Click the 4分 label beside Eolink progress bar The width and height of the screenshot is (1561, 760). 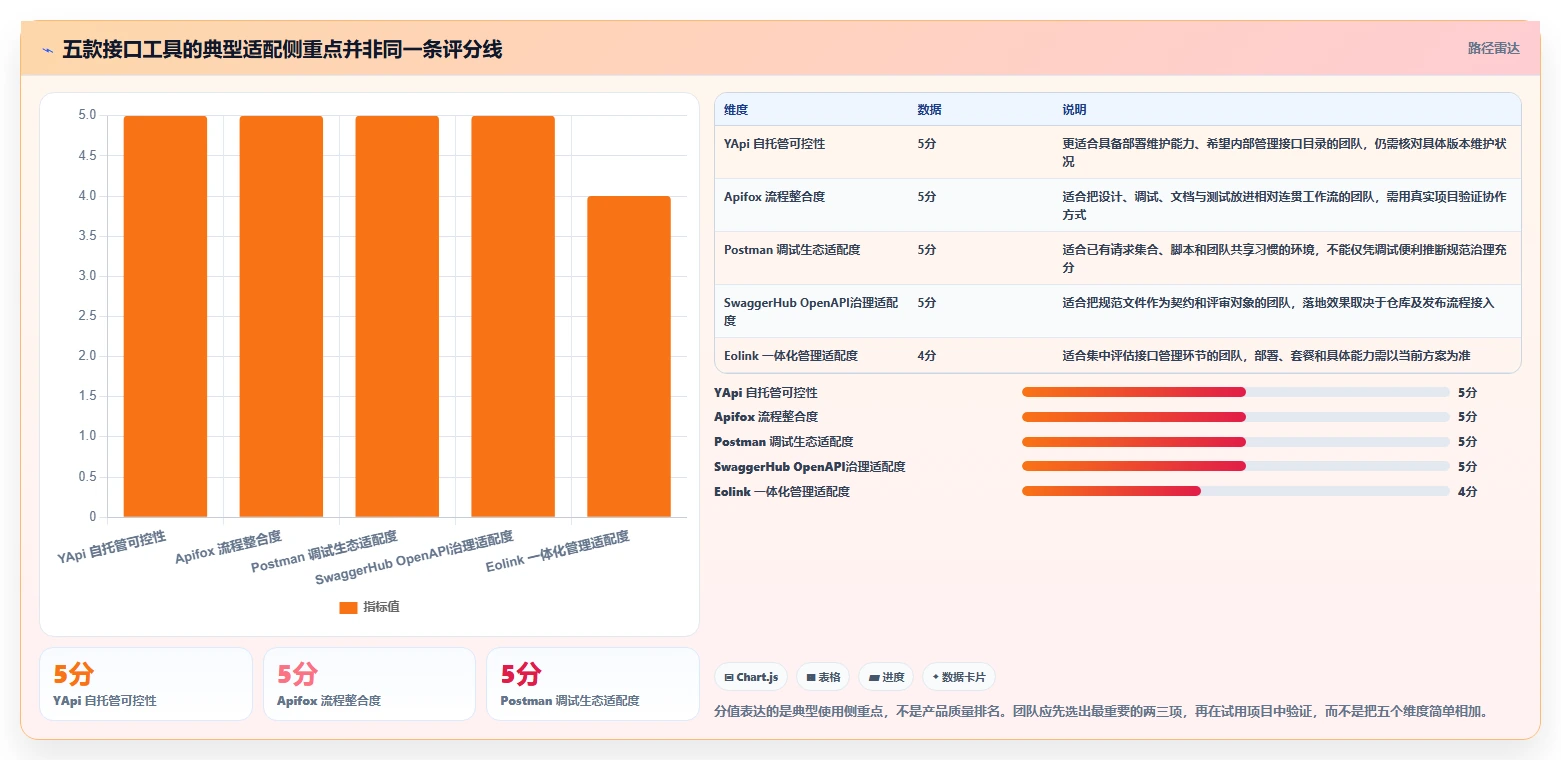[1467, 491]
